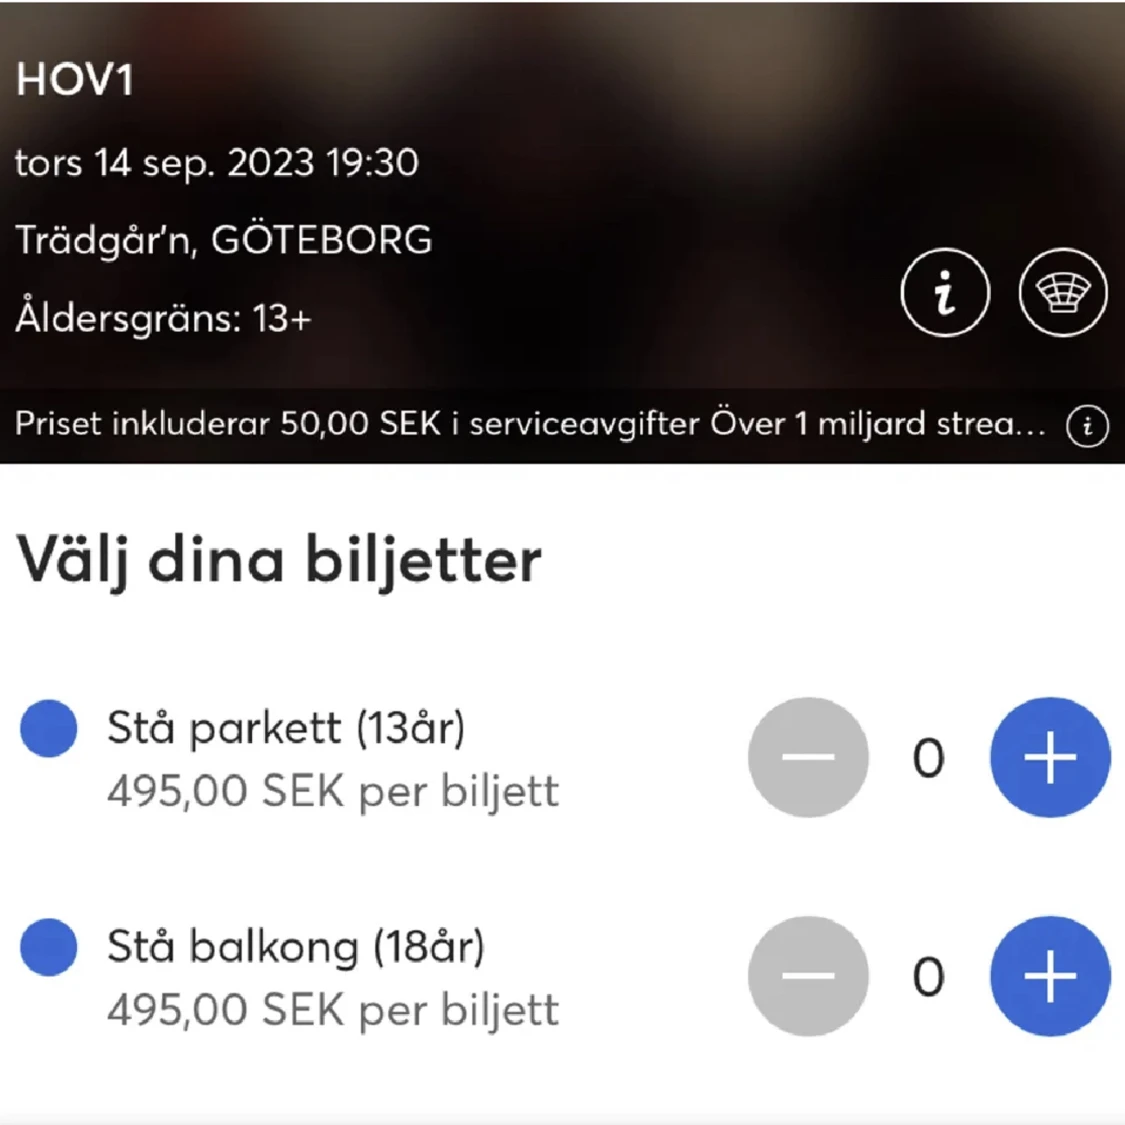1125x1125 pixels.
Task: Click the plus icon for Stå balkong
Action: pyautogui.click(x=1049, y=975)
